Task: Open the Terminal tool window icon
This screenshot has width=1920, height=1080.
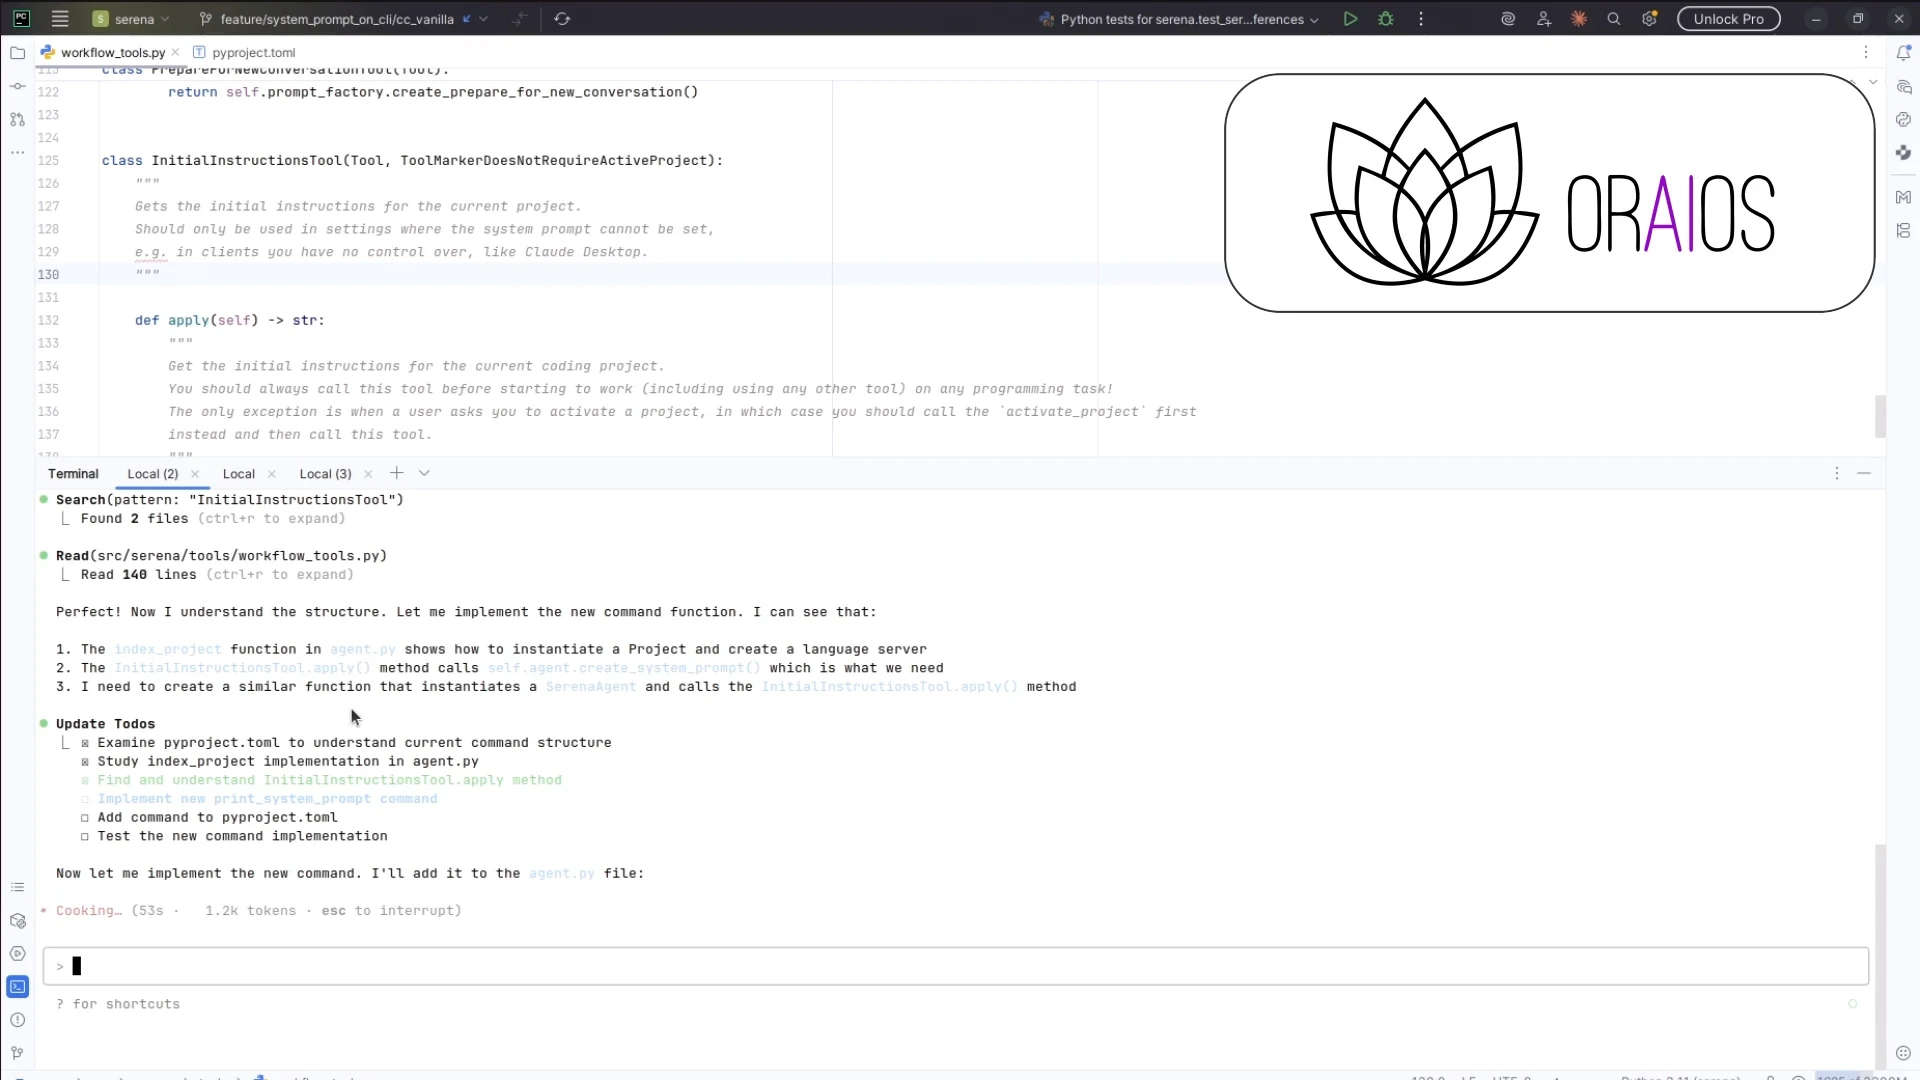Action: tap(17, 987)
